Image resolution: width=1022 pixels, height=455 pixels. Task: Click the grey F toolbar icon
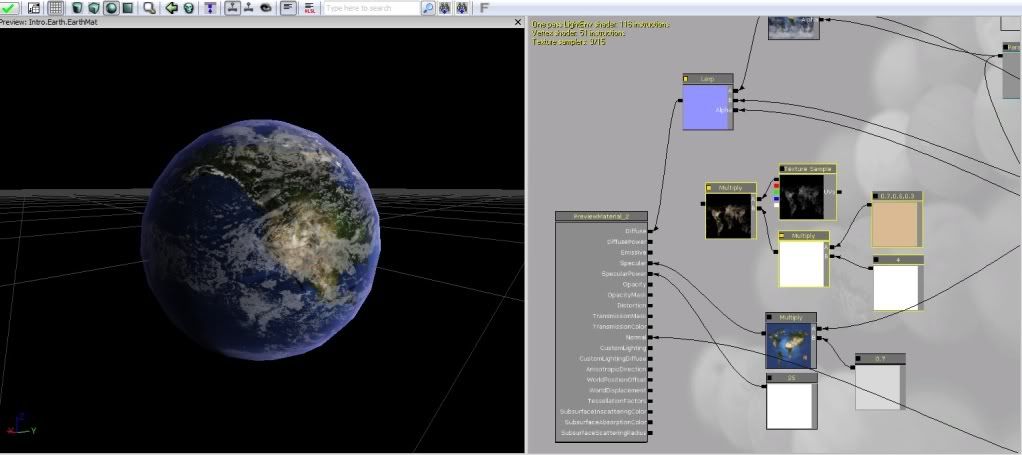click(x=484, y=8)
